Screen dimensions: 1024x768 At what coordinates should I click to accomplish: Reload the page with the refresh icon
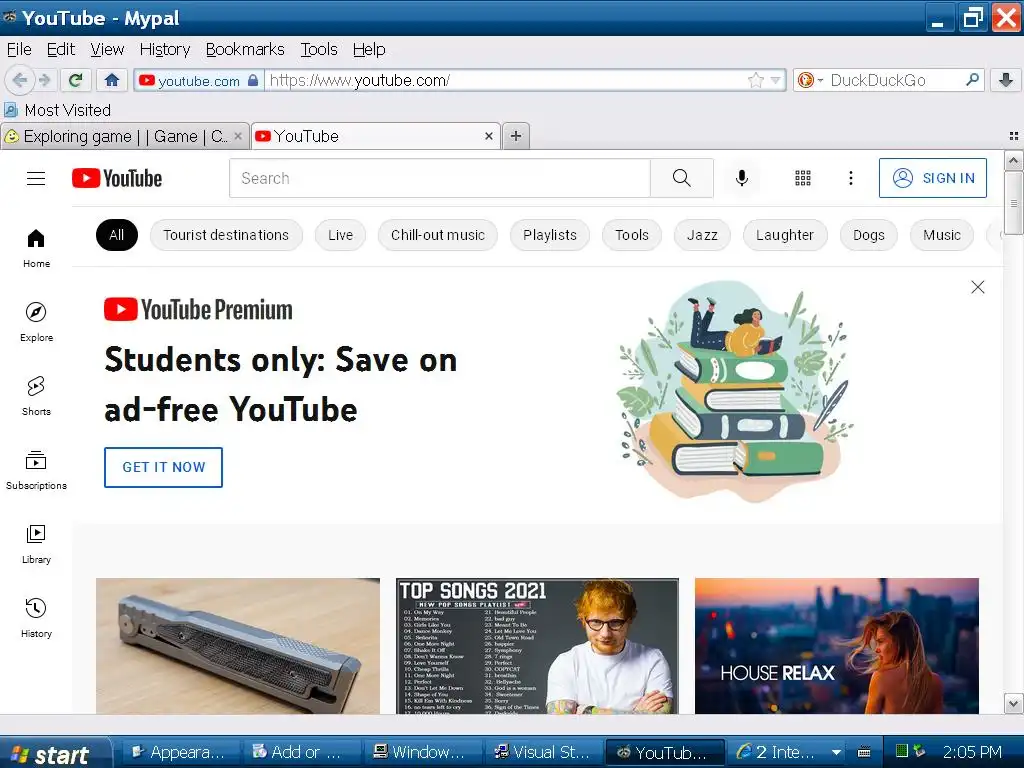[x=76, y=80]
